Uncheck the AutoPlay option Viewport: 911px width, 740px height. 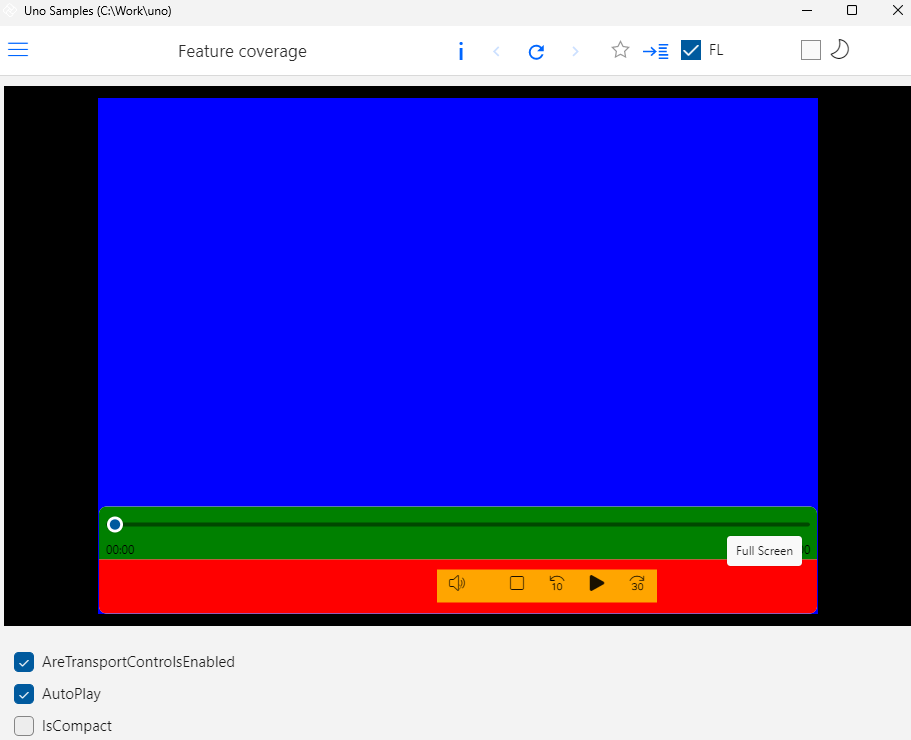(x=24, y=694)
